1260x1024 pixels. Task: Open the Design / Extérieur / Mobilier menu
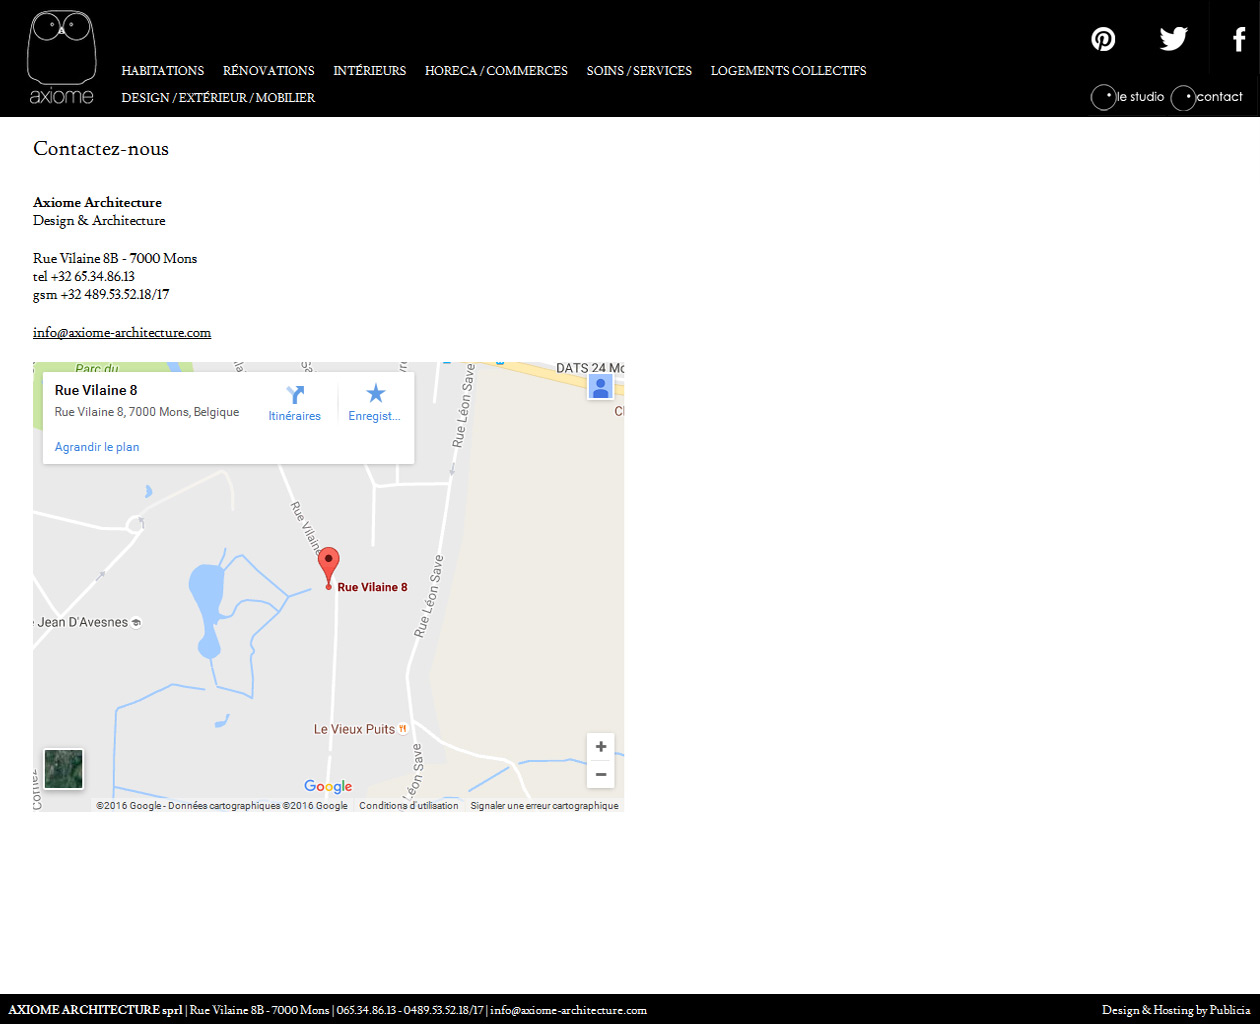[218, 98]
